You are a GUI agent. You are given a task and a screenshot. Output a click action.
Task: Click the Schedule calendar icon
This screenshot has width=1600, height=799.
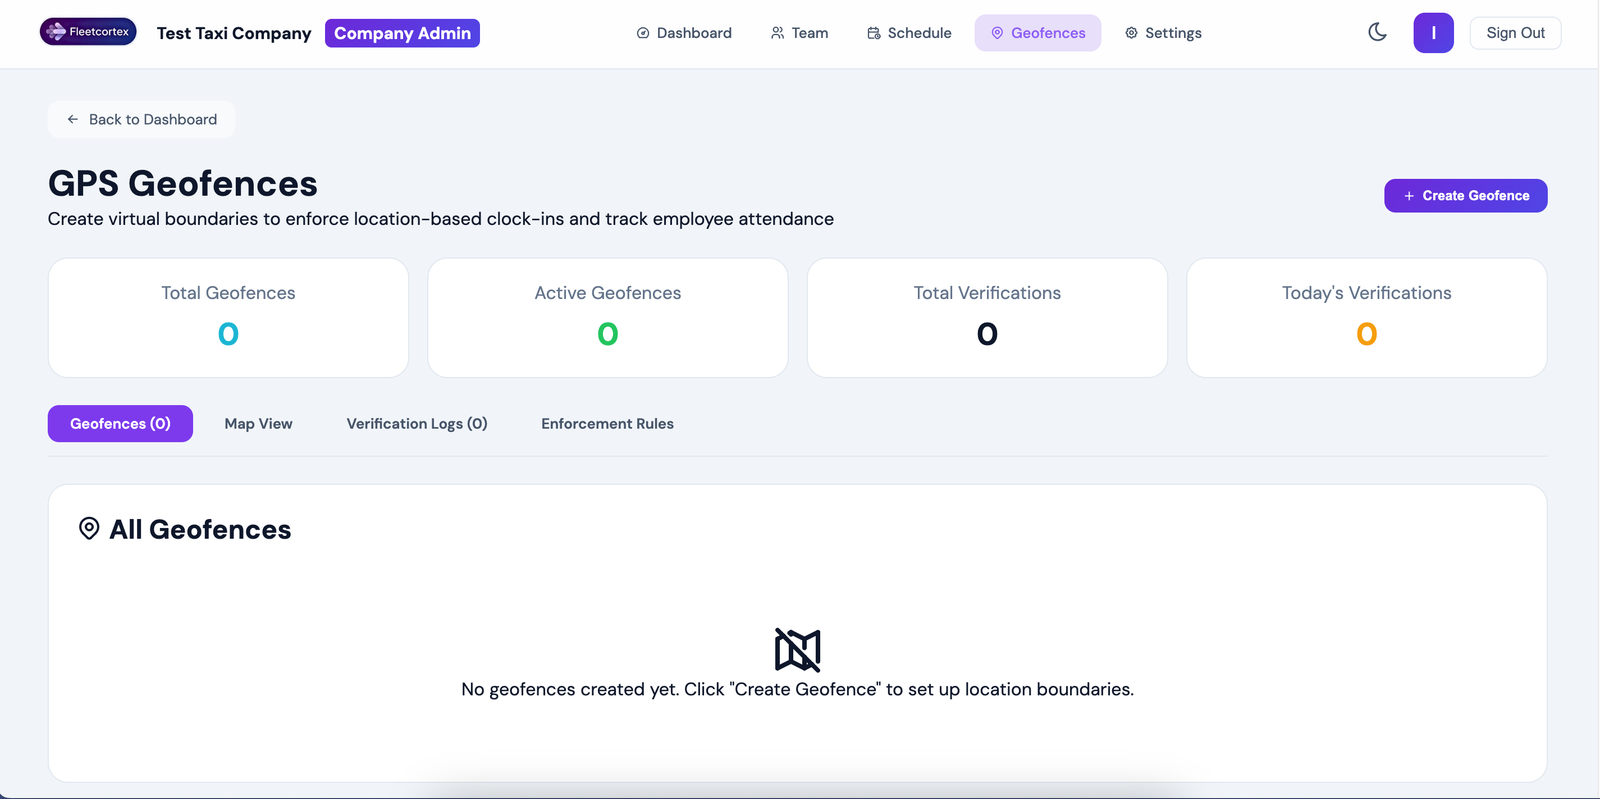(873, 33)
